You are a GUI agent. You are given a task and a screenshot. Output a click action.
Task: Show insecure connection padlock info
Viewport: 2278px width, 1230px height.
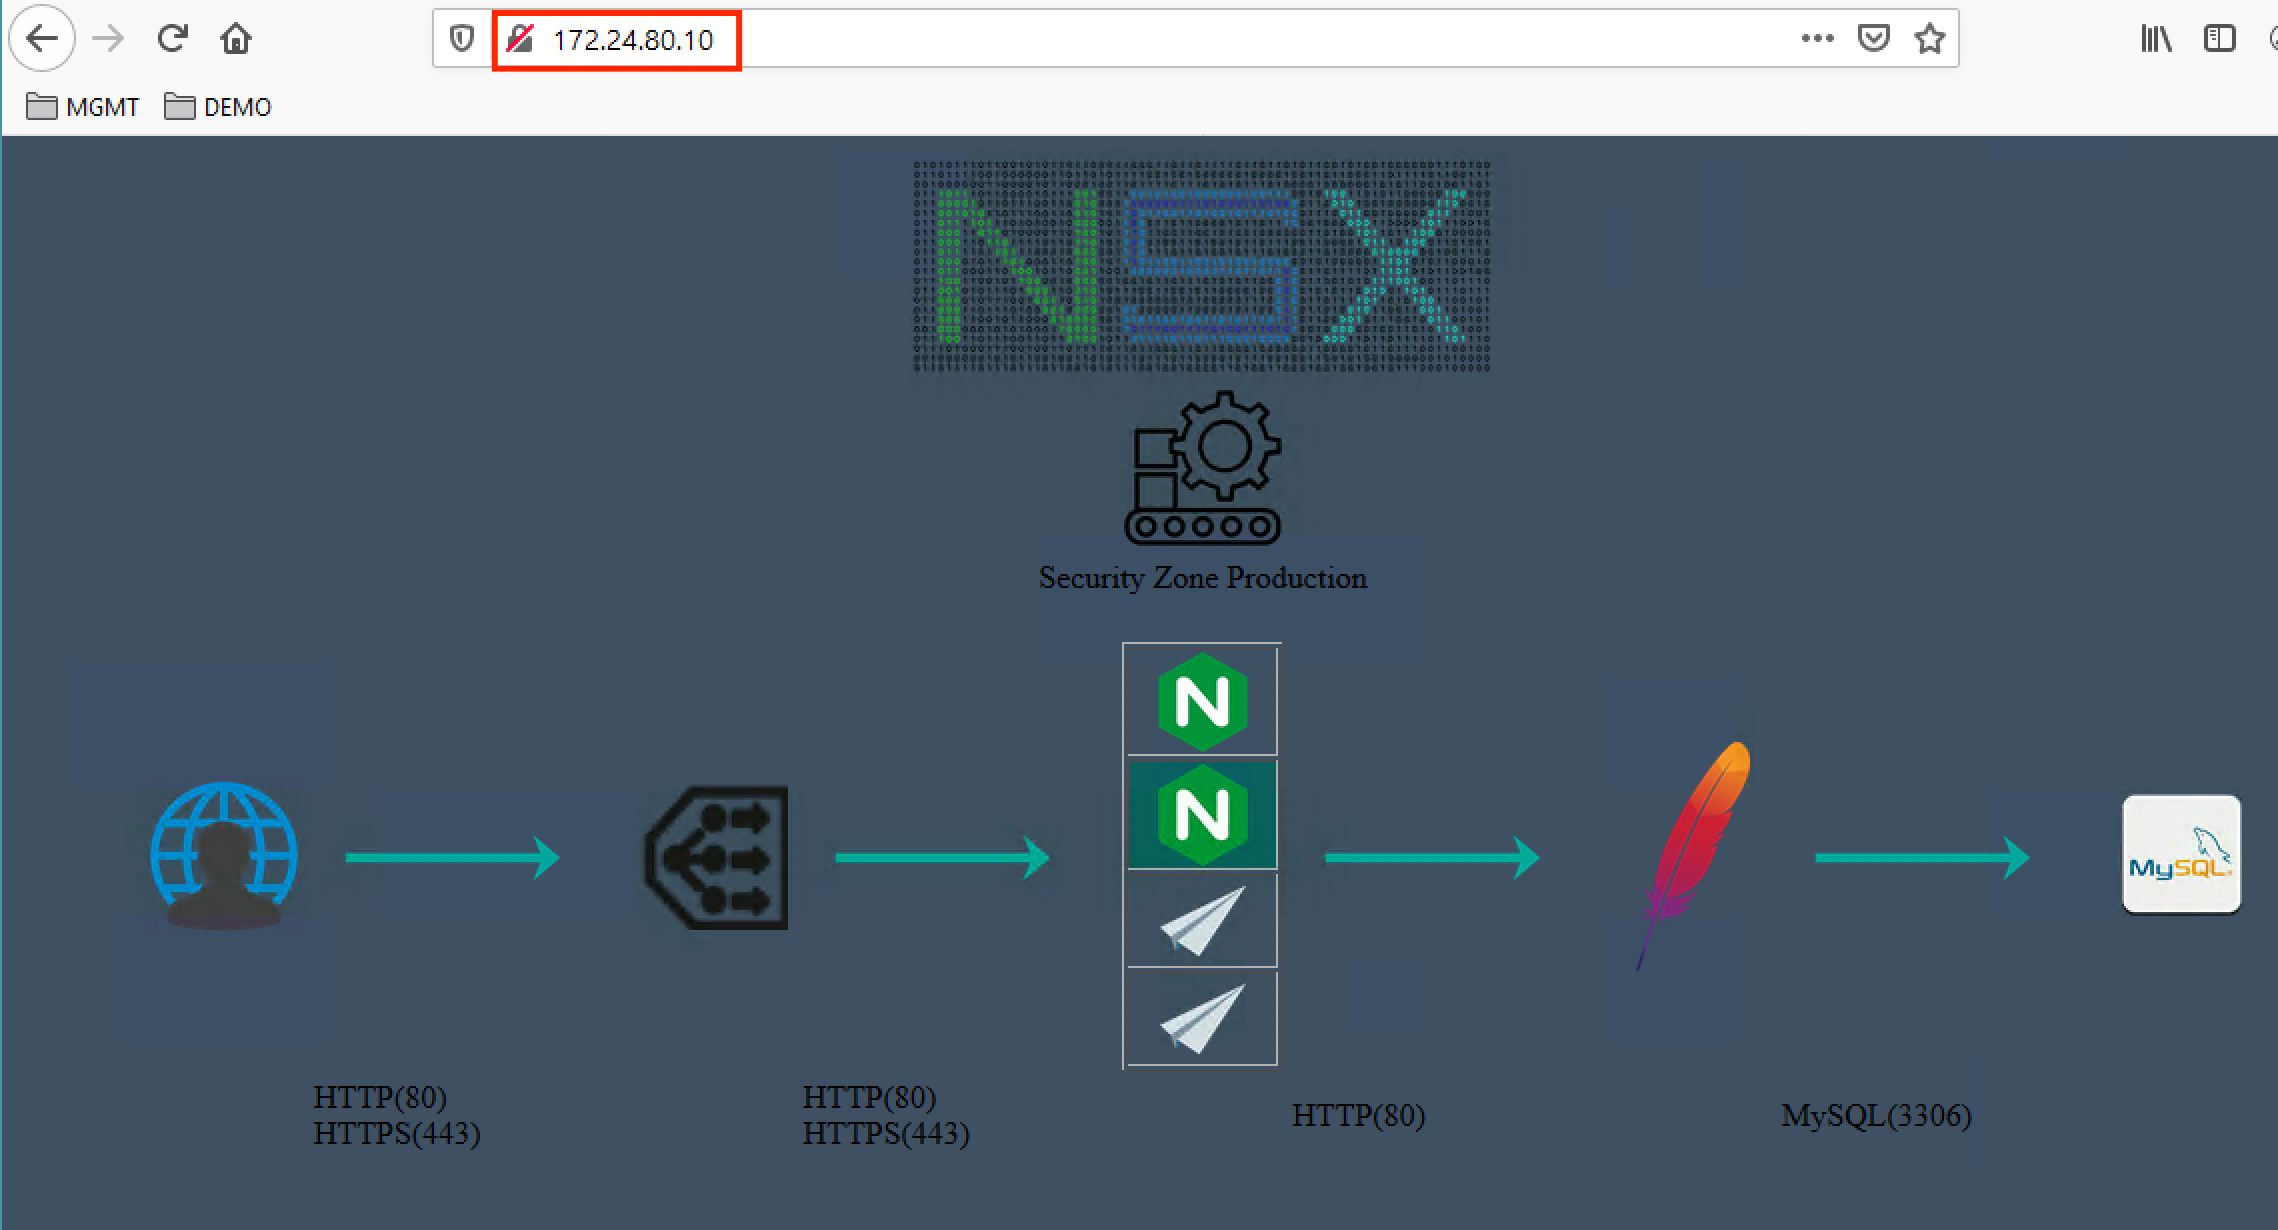coord(519,39)
